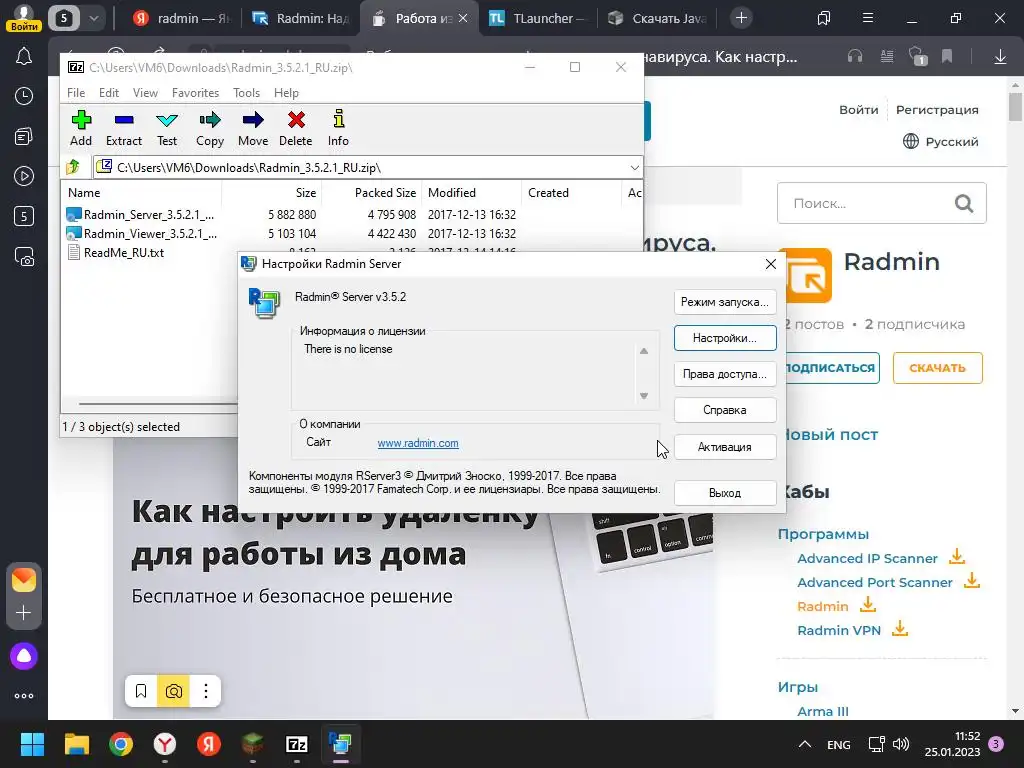This screenshot has width=1024, height=768.
Task: Open Help menu in 7-Zip
Action: pyautogui.click(x=286, y=93)
